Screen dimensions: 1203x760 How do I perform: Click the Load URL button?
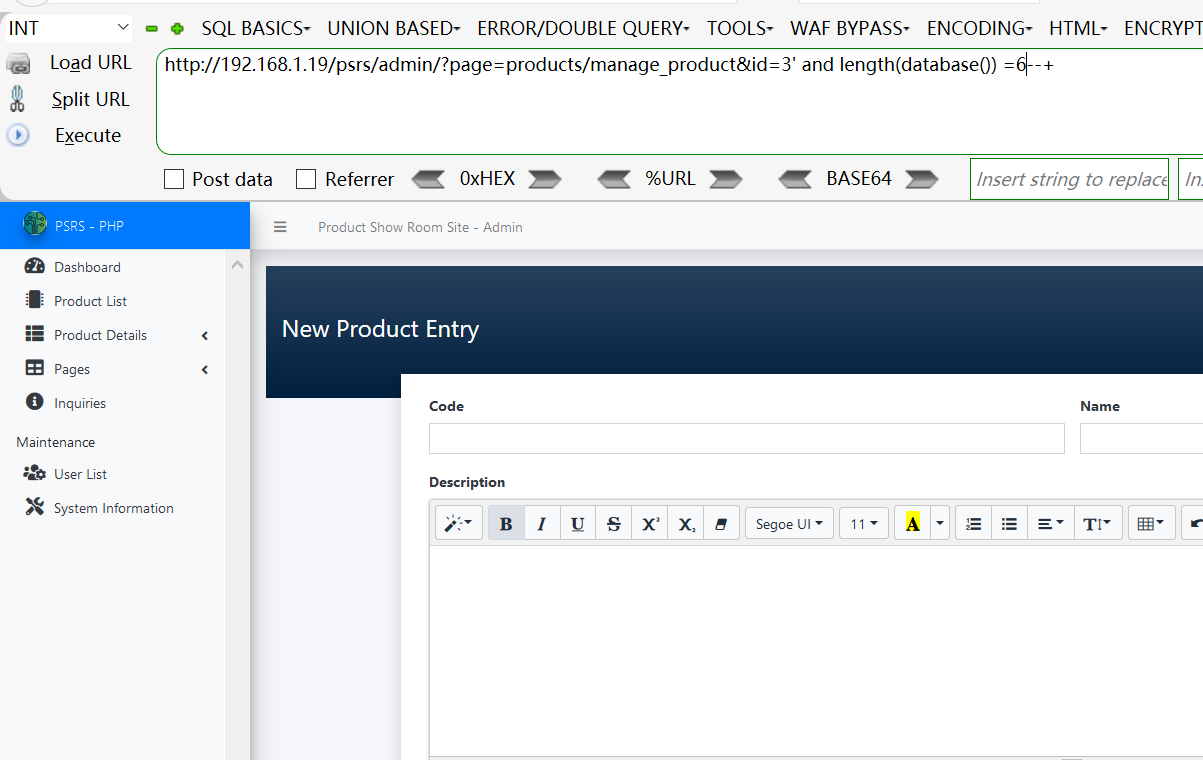click(x=90, y=63)
